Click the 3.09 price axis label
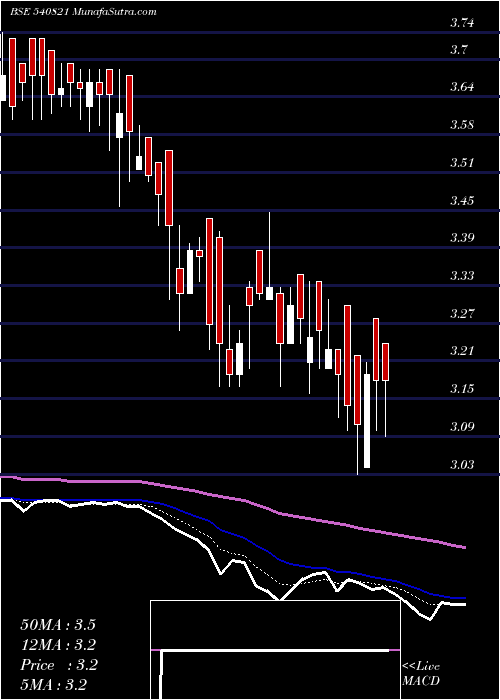Viewport: 500px width, 700px height. click(x=462, y=427)
